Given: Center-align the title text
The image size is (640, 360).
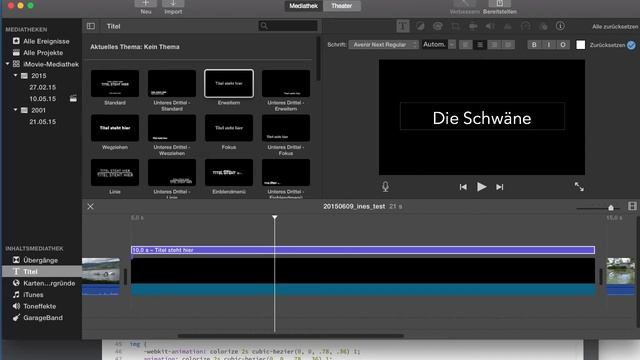Looking at the screenshot, I should 480,44.
